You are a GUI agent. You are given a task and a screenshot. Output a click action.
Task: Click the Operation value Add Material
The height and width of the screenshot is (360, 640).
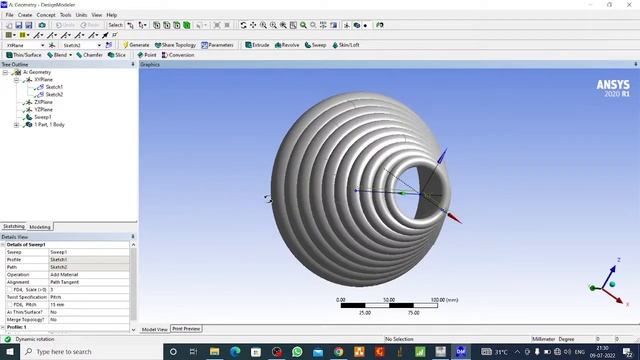point(89,275)
